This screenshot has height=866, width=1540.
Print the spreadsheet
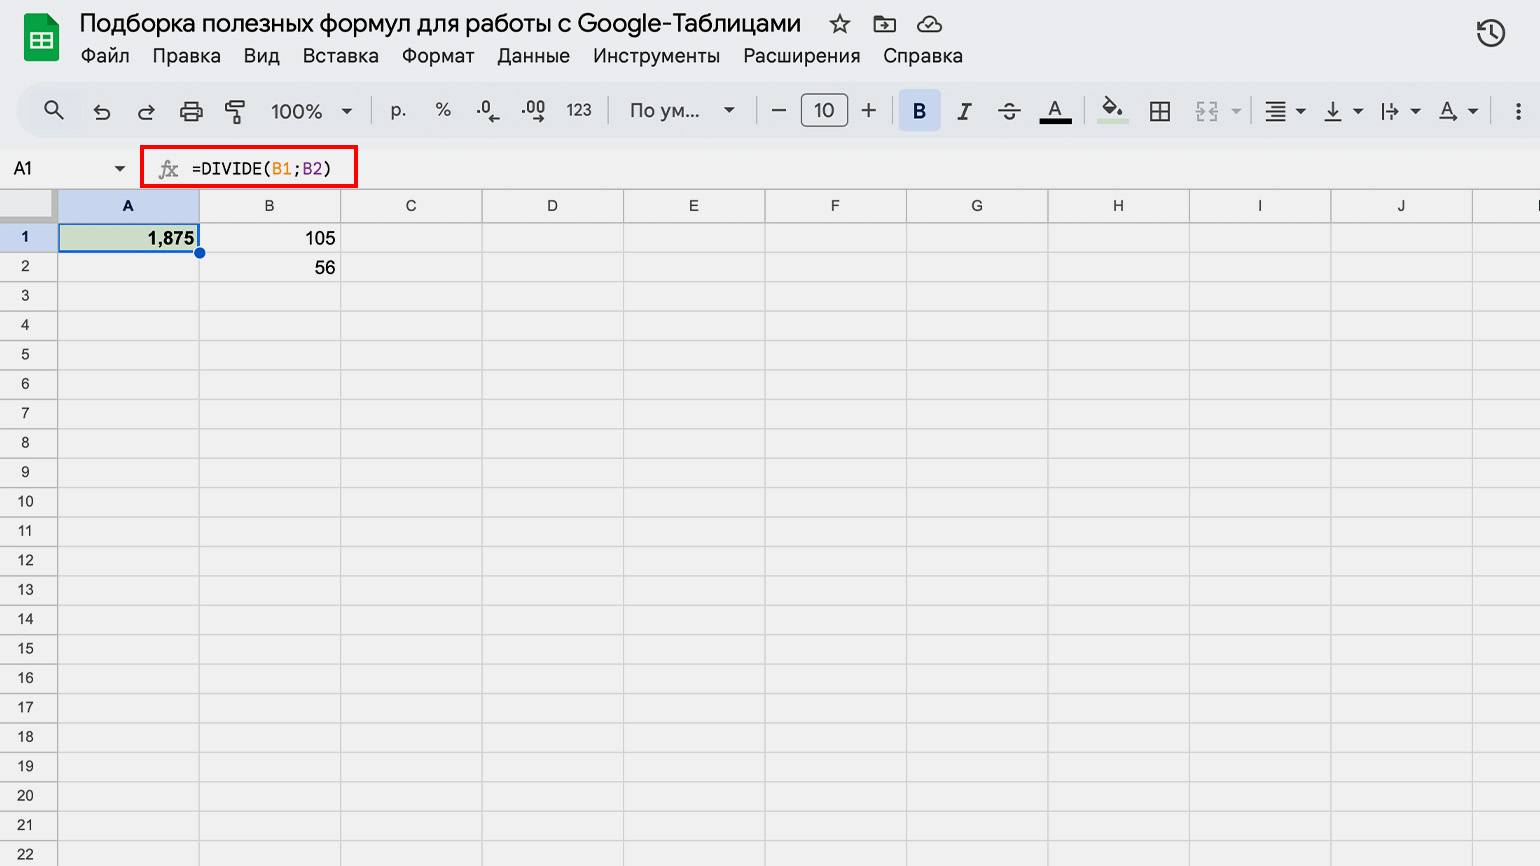point(191,111)
